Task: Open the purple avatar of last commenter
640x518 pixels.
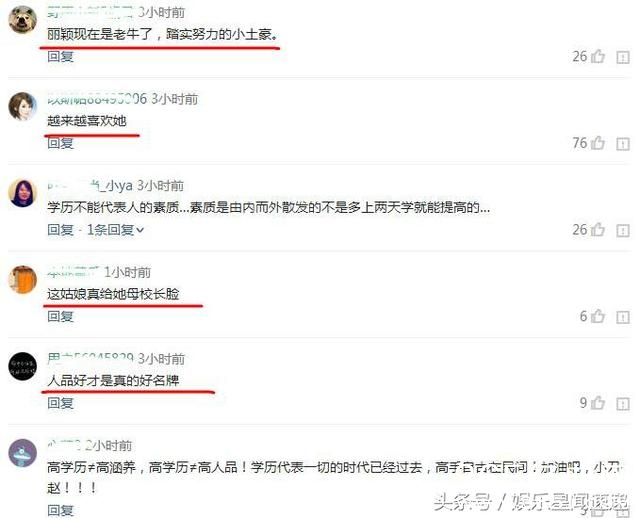Action: 23,453
